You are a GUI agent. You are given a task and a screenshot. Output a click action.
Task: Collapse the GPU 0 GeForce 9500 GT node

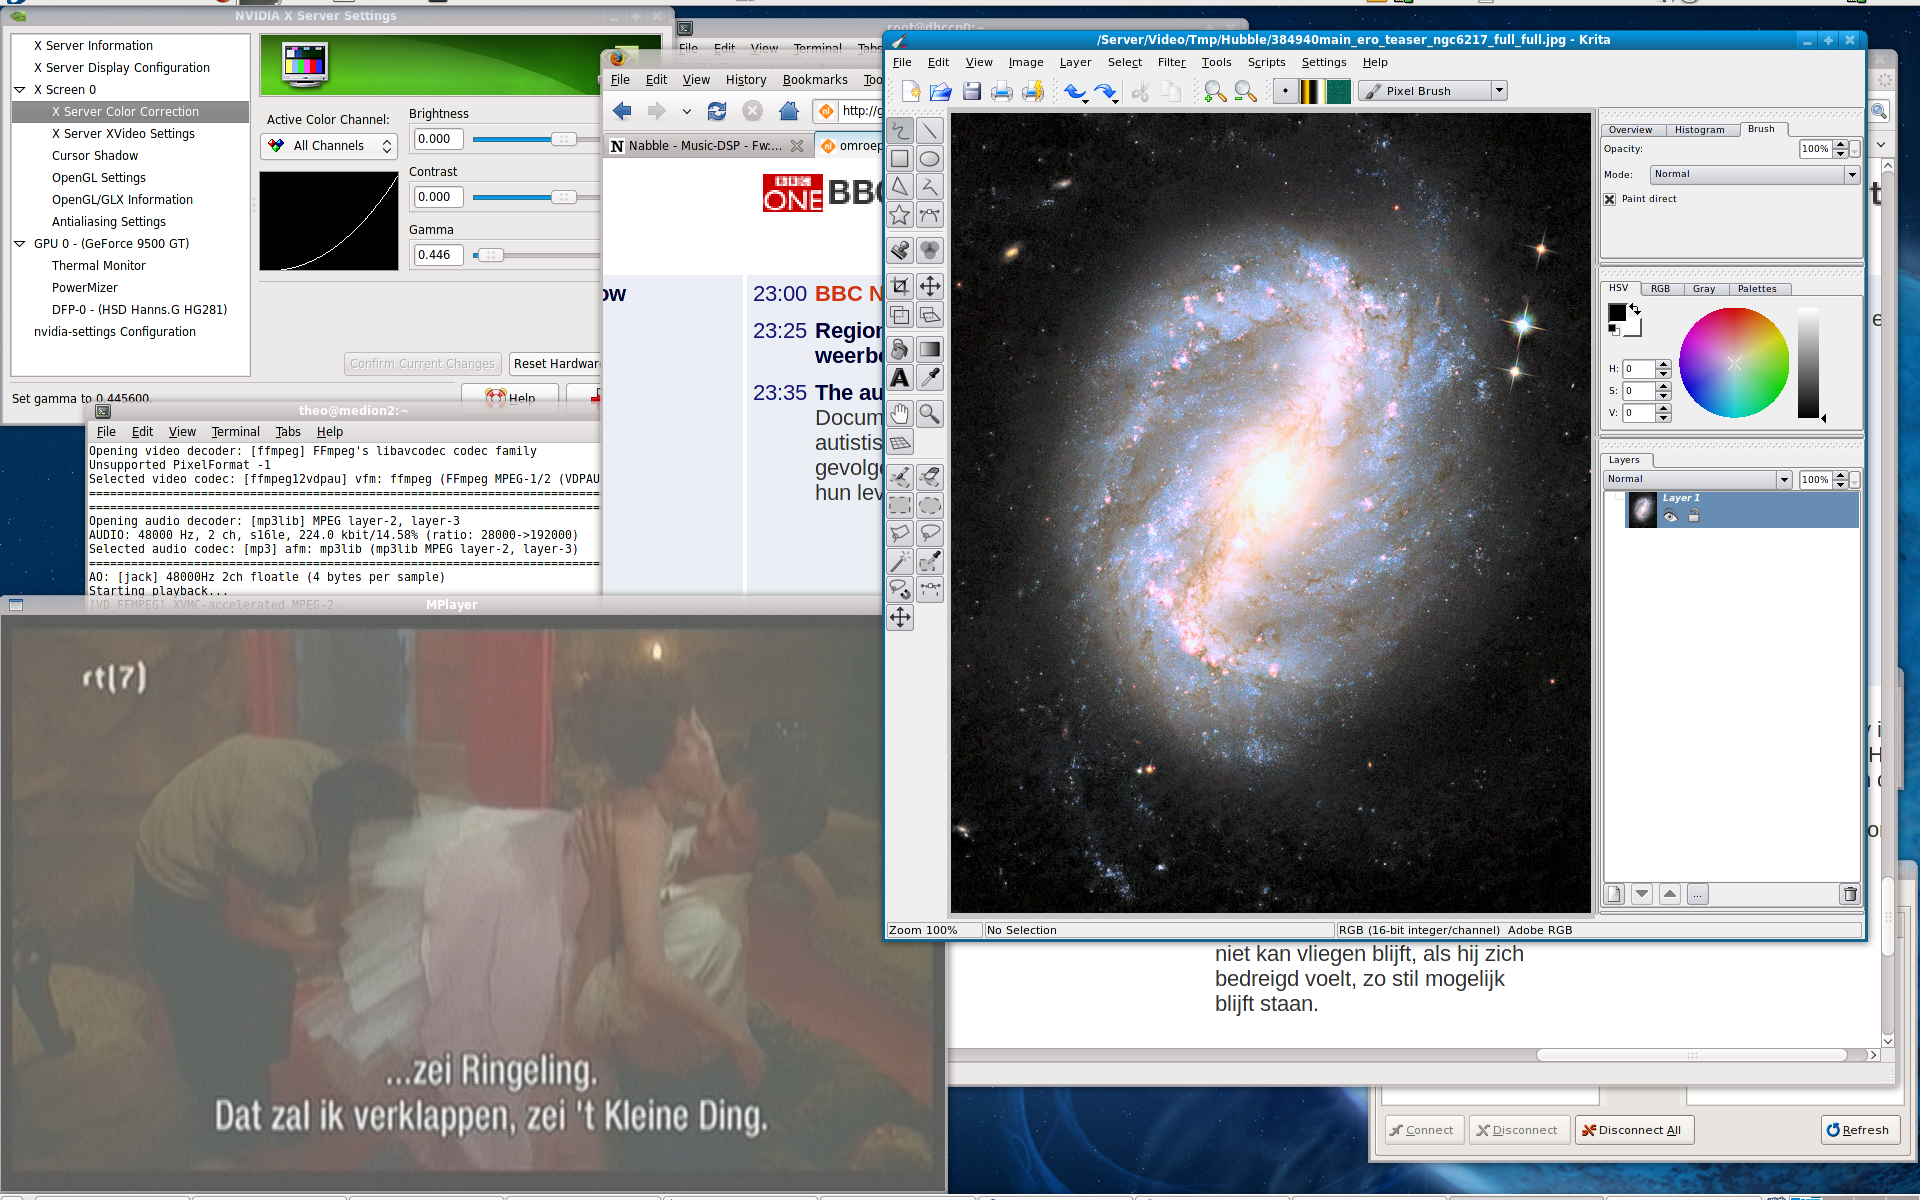(20, 244)
